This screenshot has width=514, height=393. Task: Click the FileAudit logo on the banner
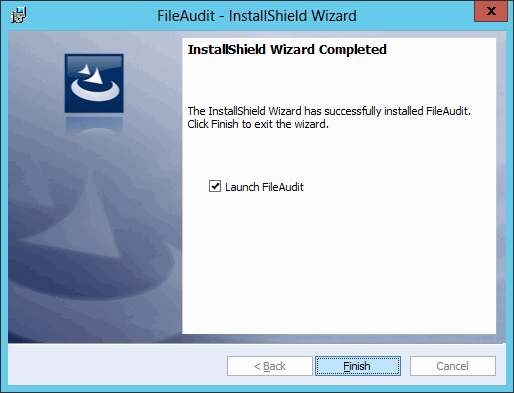tap(94, 83)
